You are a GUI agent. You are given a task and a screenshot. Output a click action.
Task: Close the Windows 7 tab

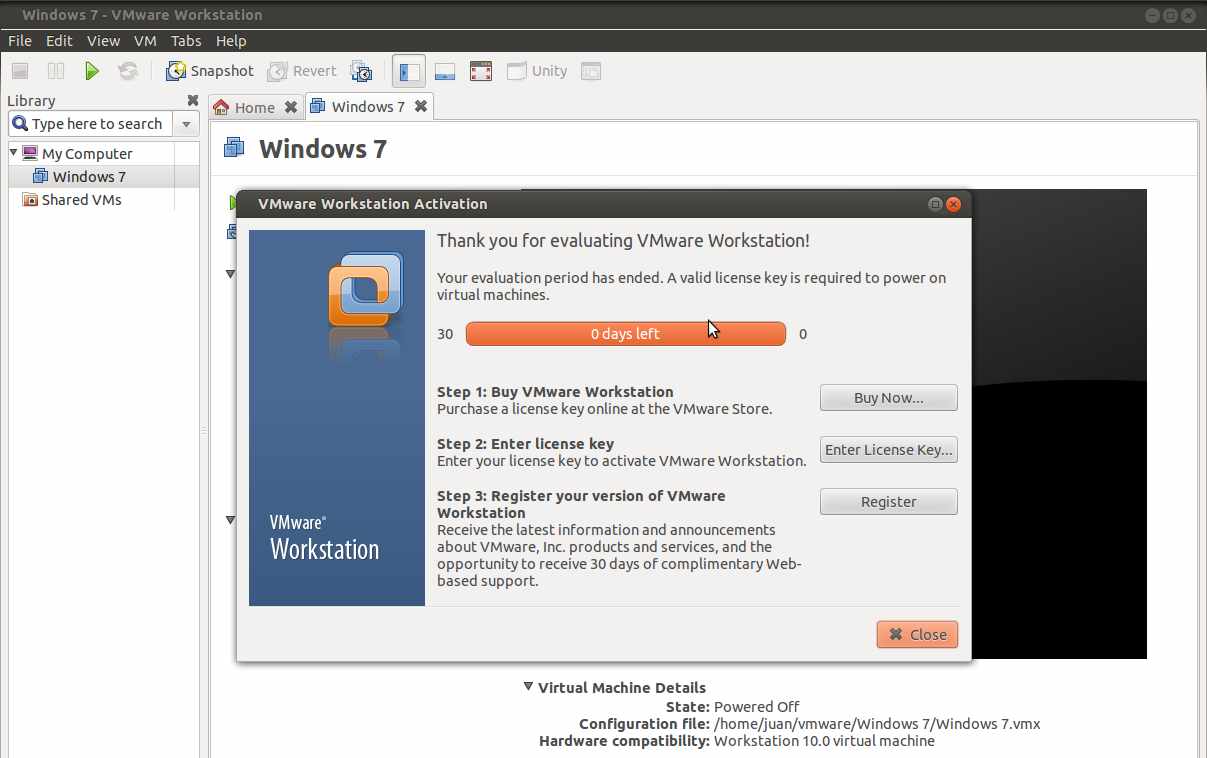pyautogui.click(x=421, y=106)
